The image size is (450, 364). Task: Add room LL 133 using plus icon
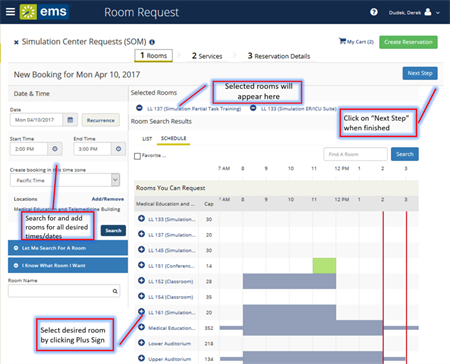(141, 218)
